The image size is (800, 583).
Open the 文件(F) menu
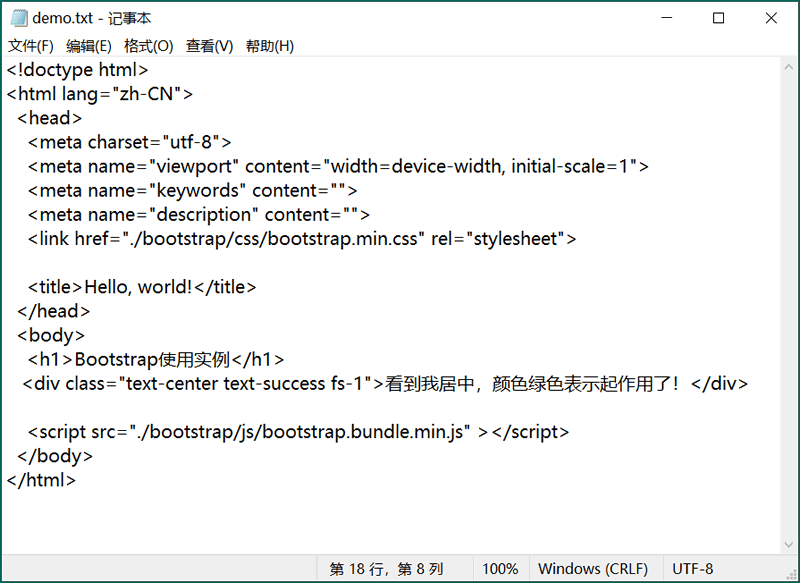(x=31, y=46)
